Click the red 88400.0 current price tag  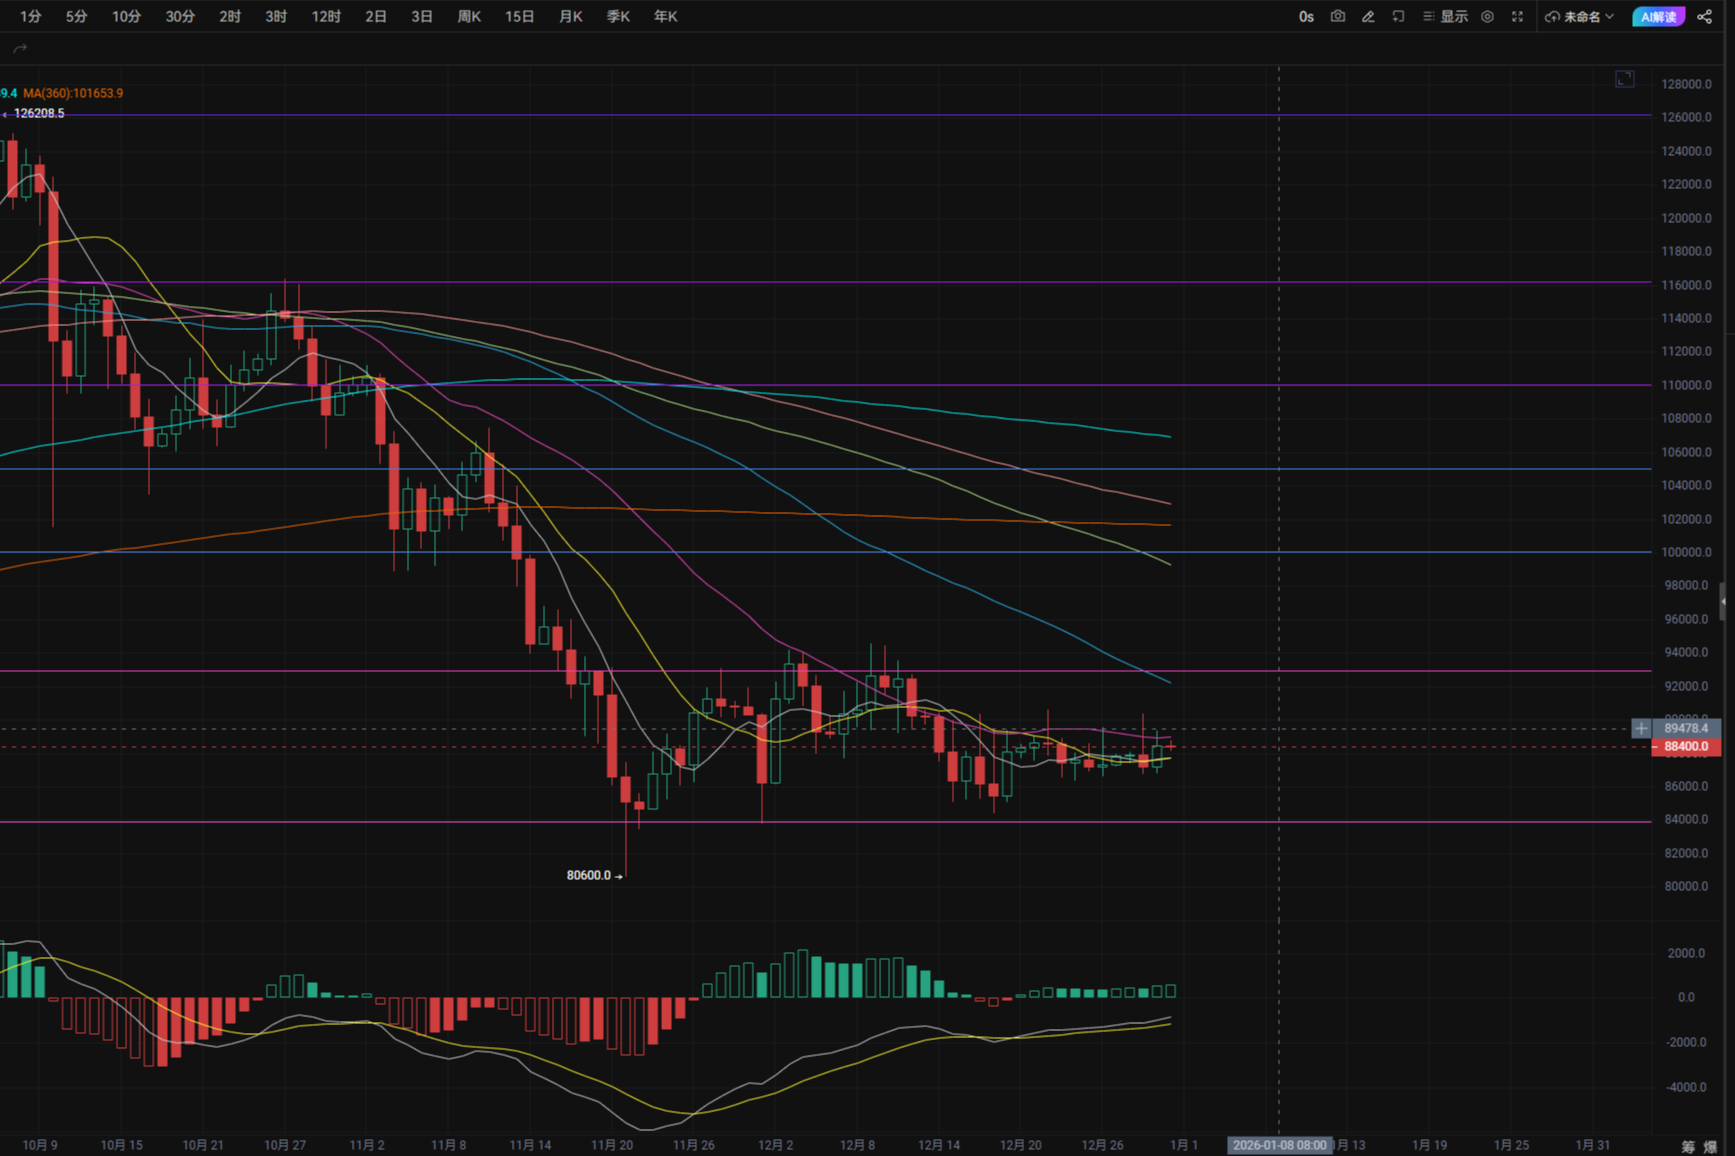pyautogui.click(x=1686, y=747)
